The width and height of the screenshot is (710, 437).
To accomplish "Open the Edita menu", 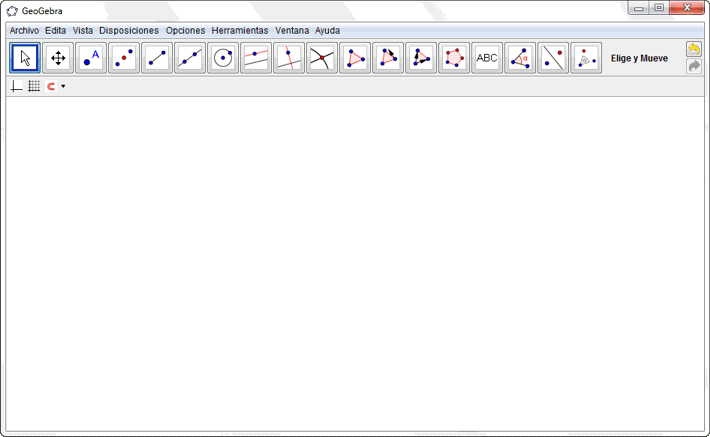I will click(x=56, y=31).
